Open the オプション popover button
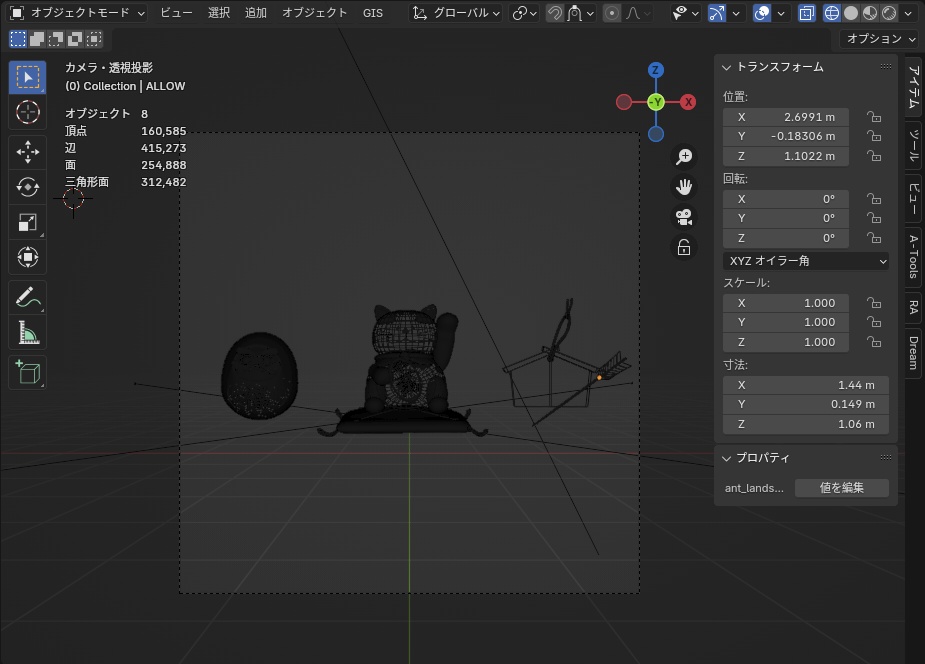 coord(881,39)
